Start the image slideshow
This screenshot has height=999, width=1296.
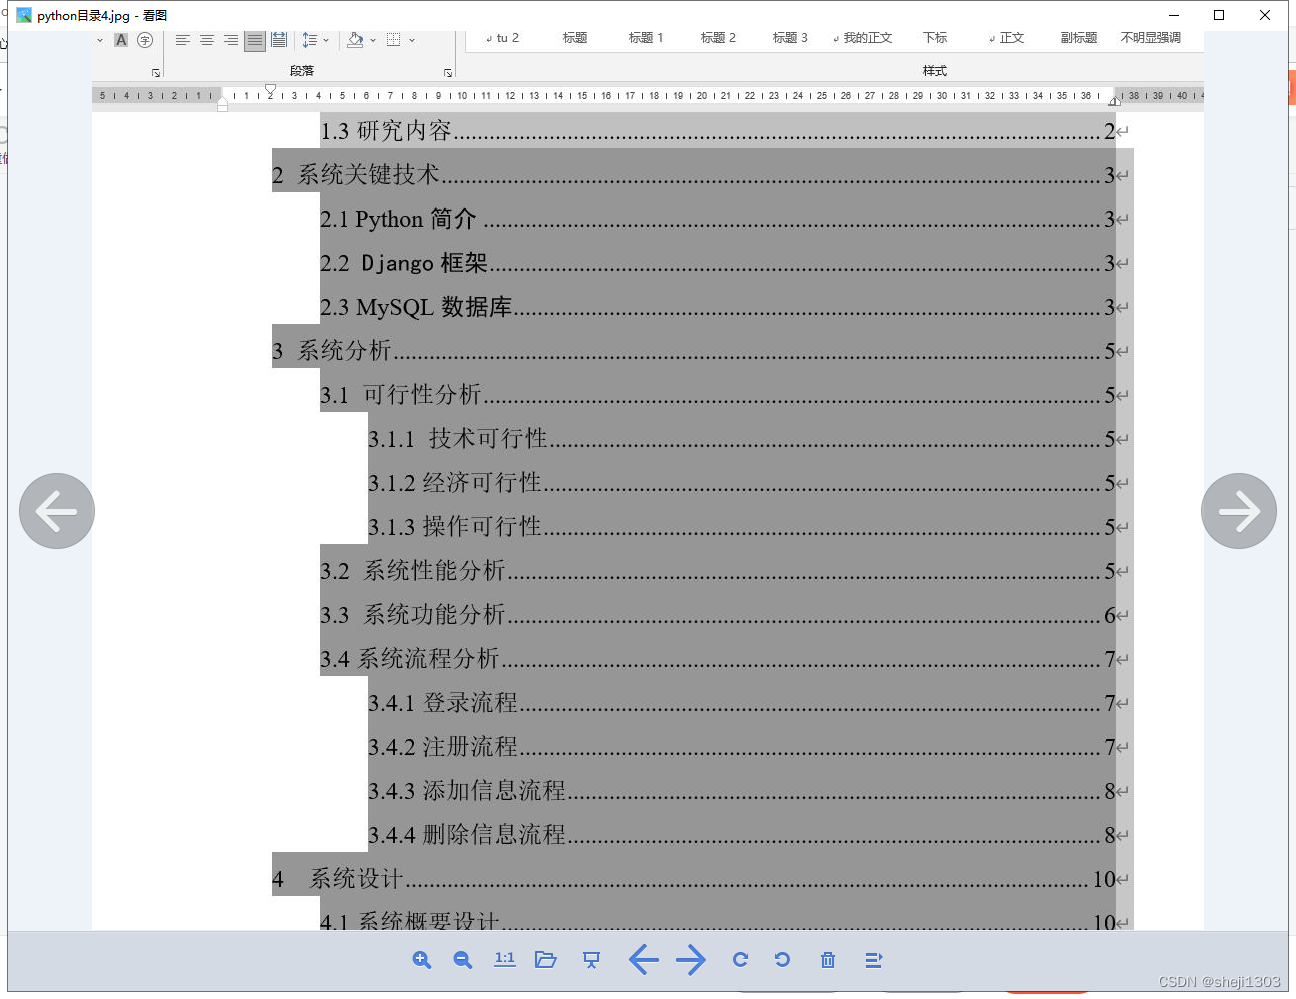pos(591,960)
